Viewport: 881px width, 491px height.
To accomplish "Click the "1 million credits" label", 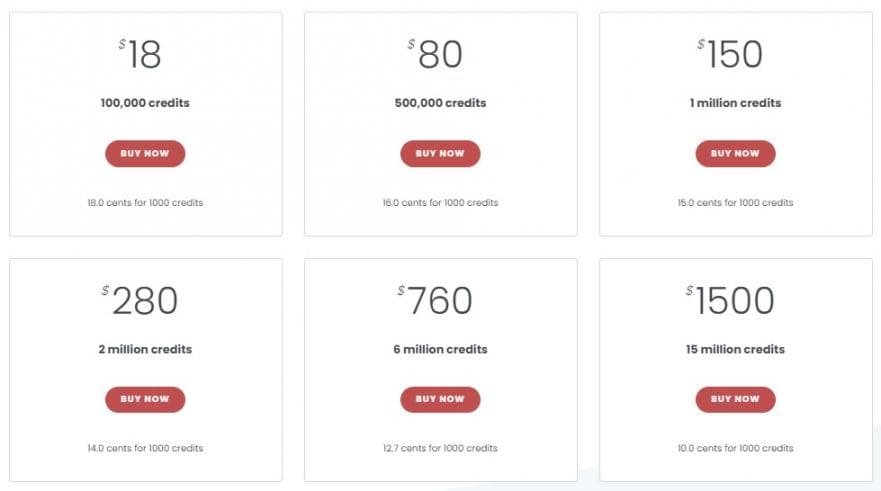I will (x=735, y=103).
